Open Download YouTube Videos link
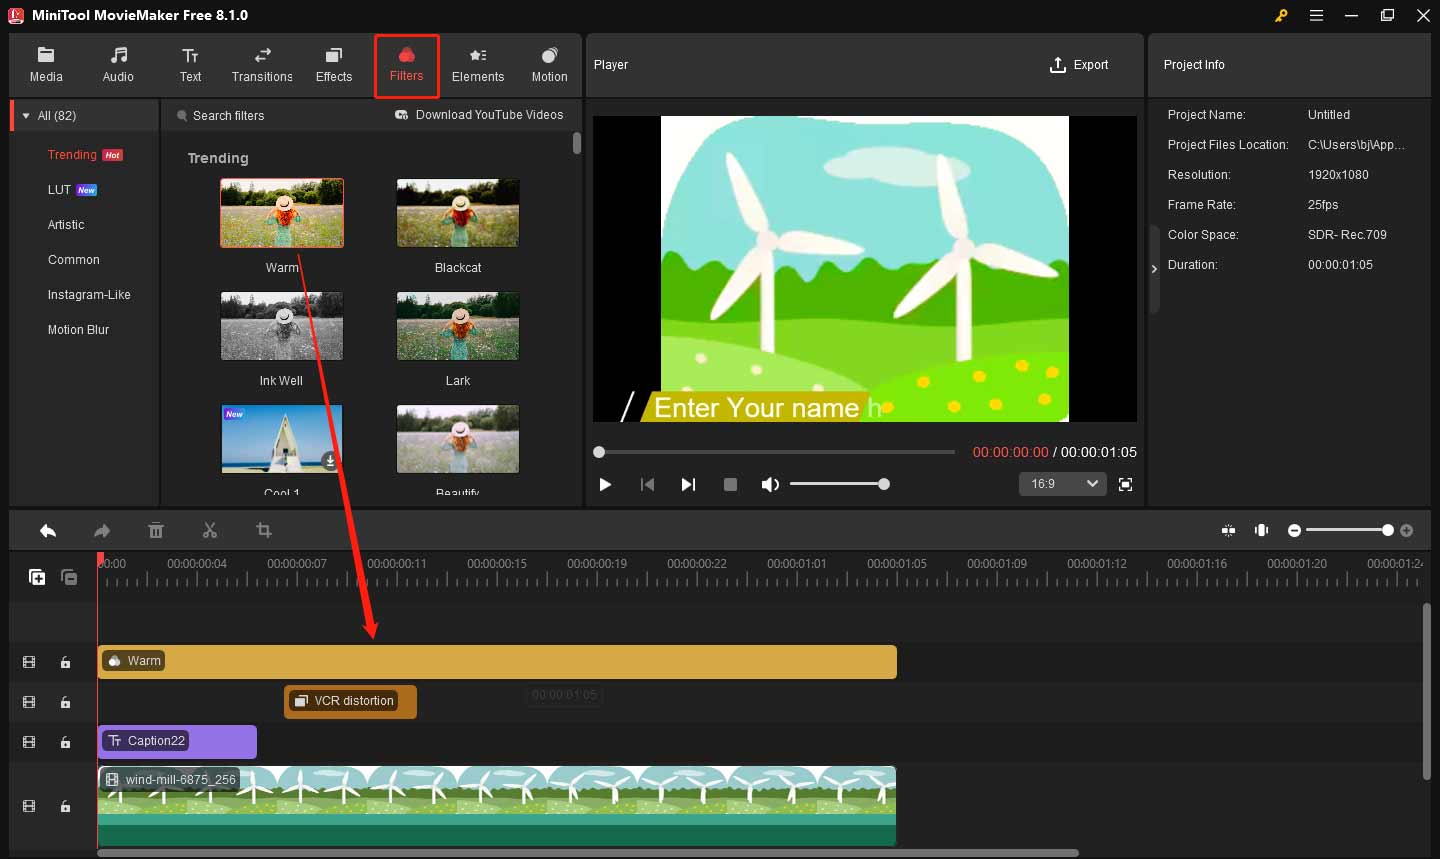 coord(479,115)
